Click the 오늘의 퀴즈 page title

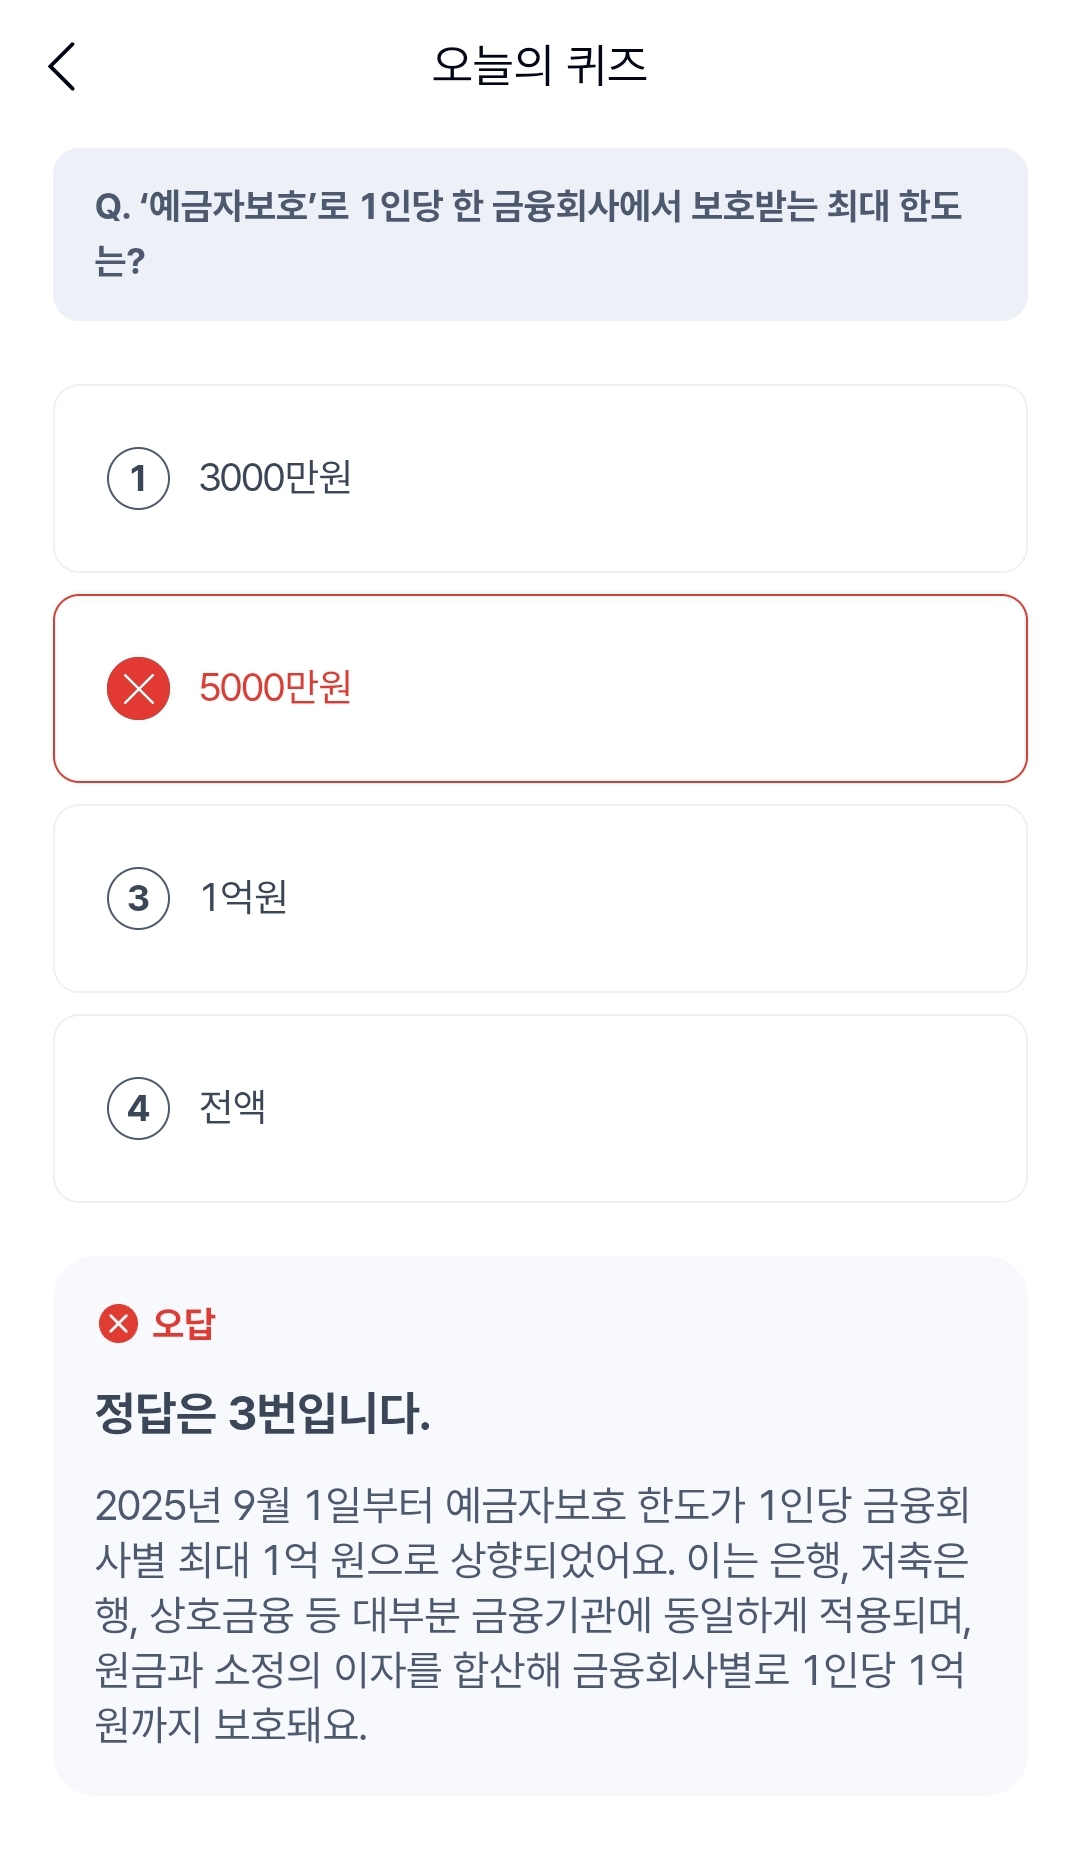click(539, 66)
